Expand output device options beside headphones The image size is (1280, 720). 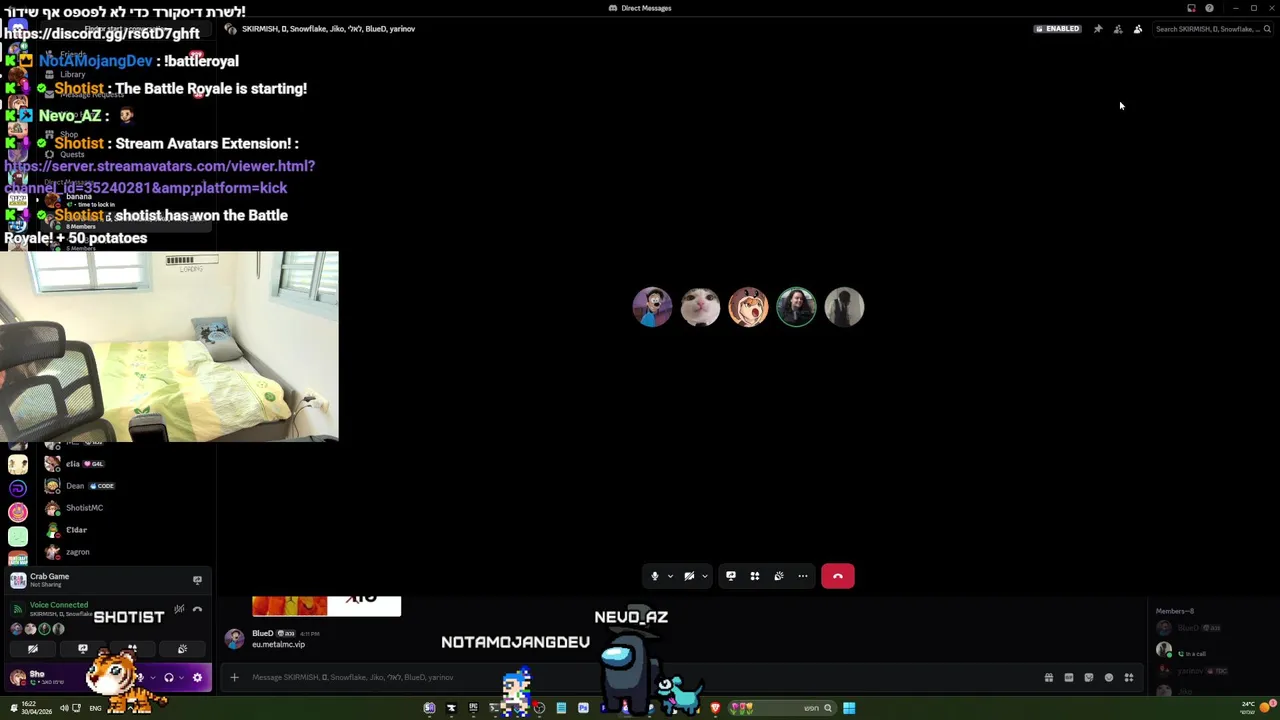click(180, 678)
